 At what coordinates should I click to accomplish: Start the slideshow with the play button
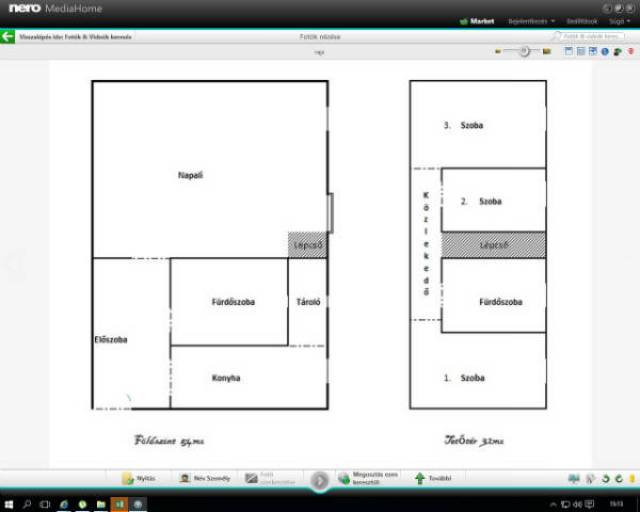[319, 481]
